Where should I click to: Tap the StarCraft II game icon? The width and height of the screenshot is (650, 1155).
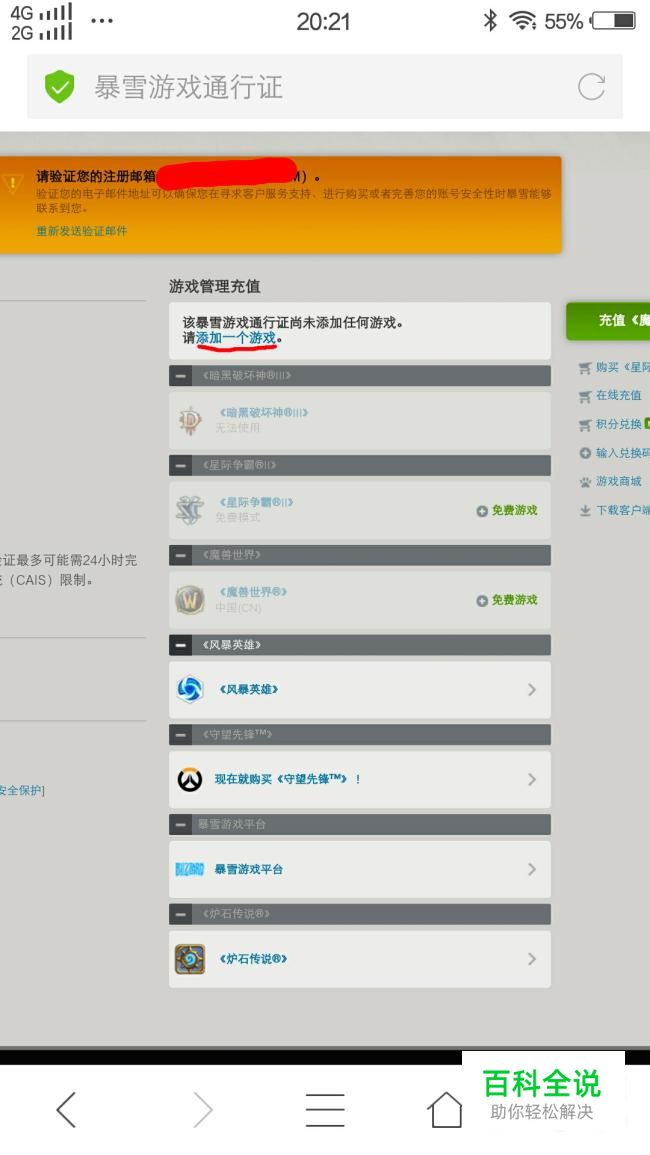190,510
